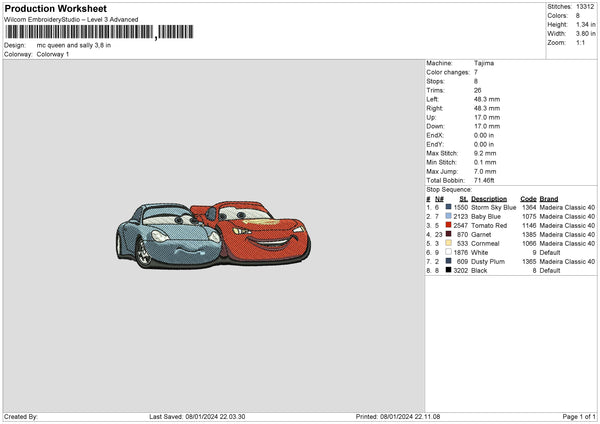600x424 pixels.
Task: Click the Garnet color swatch
Action: [448, 234]
